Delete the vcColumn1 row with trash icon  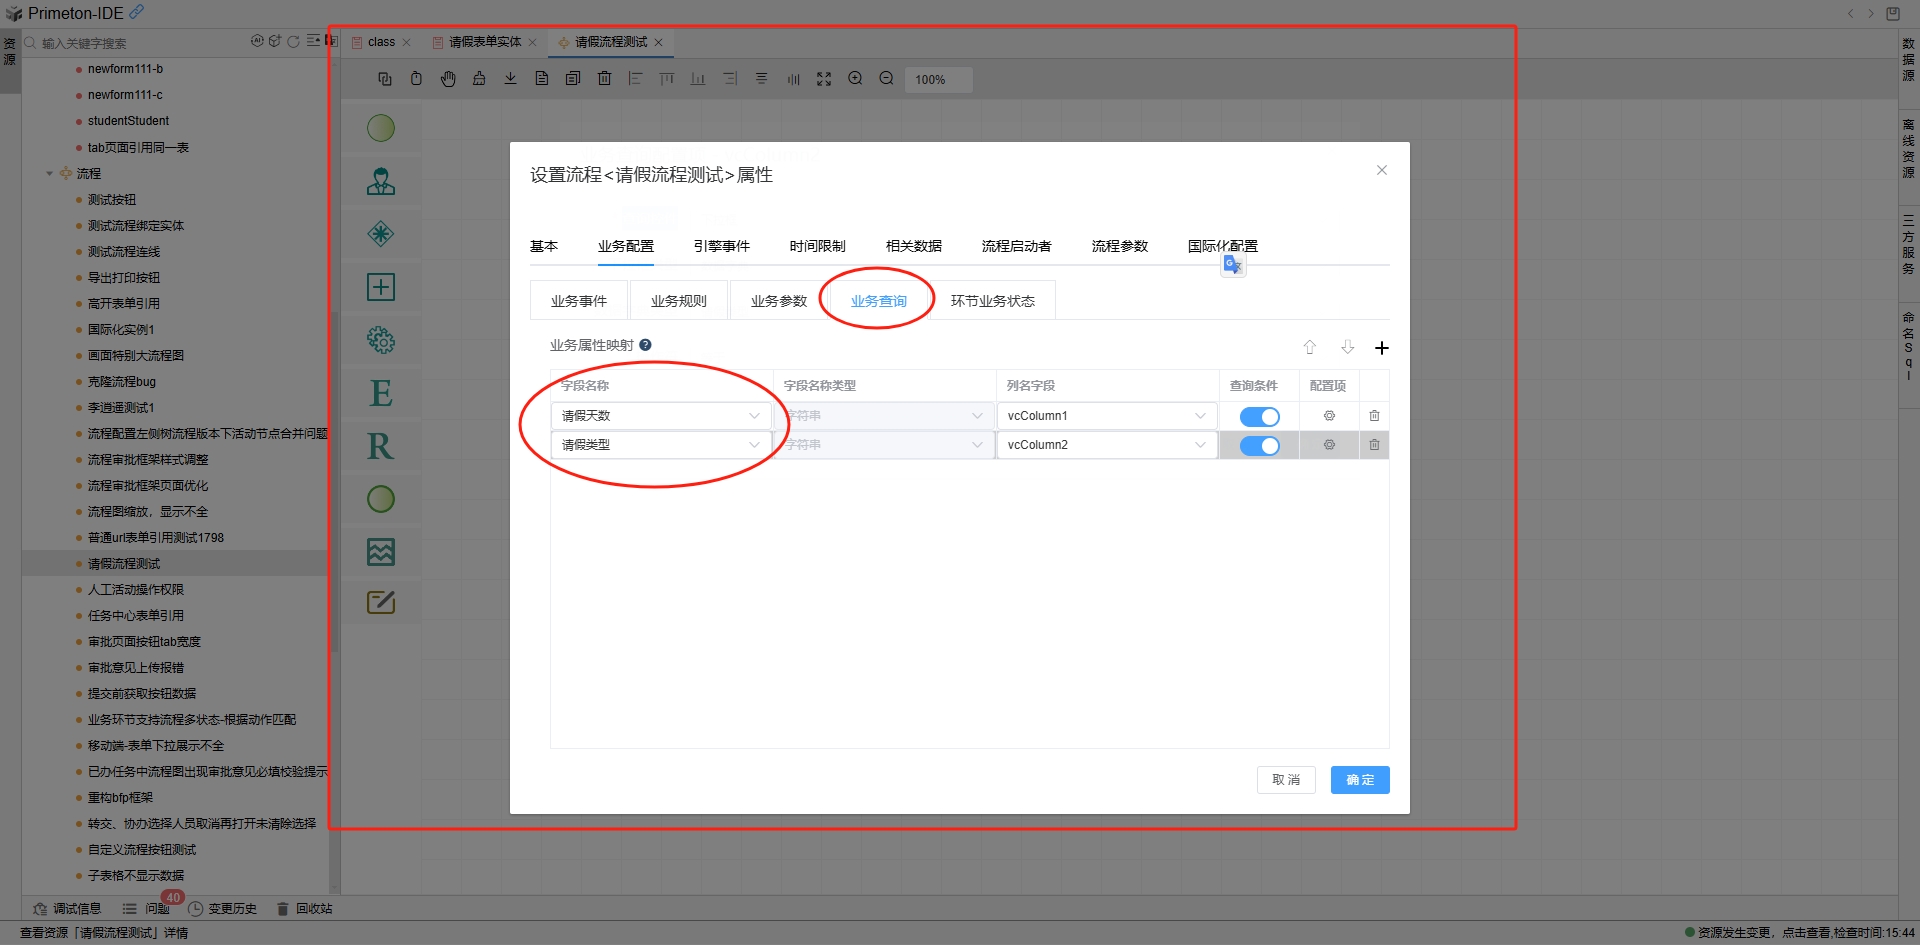point(1374,416)
